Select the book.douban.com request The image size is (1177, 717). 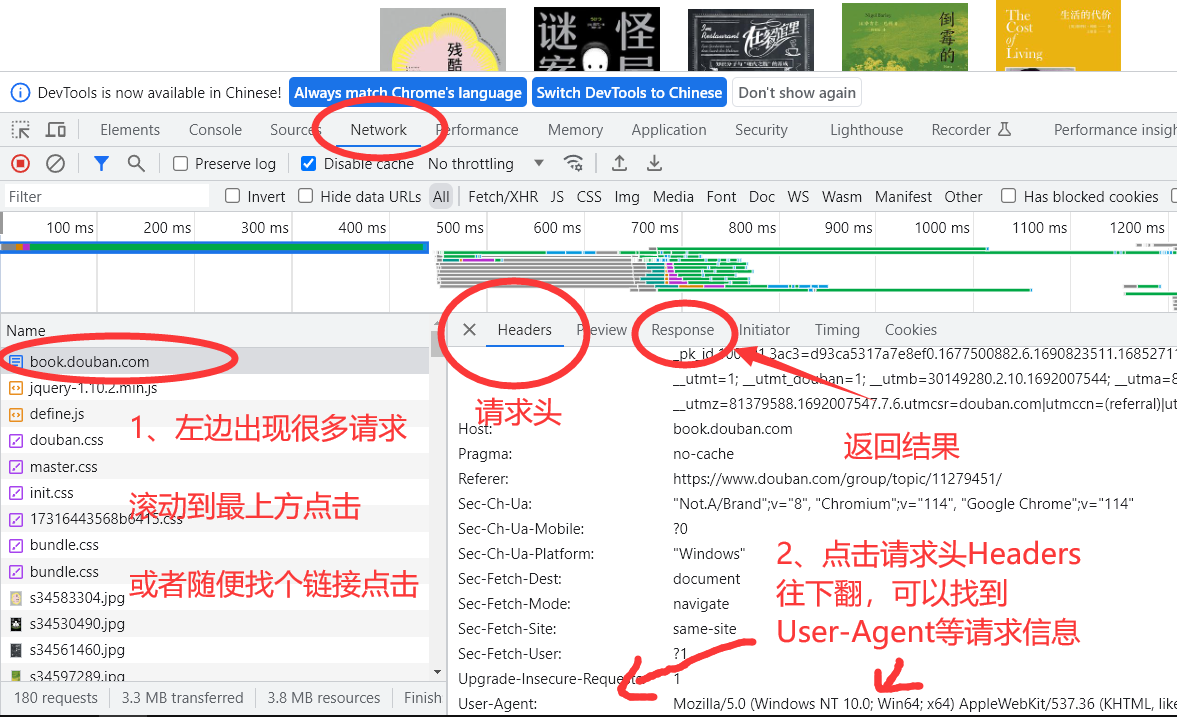coord(215,362)
